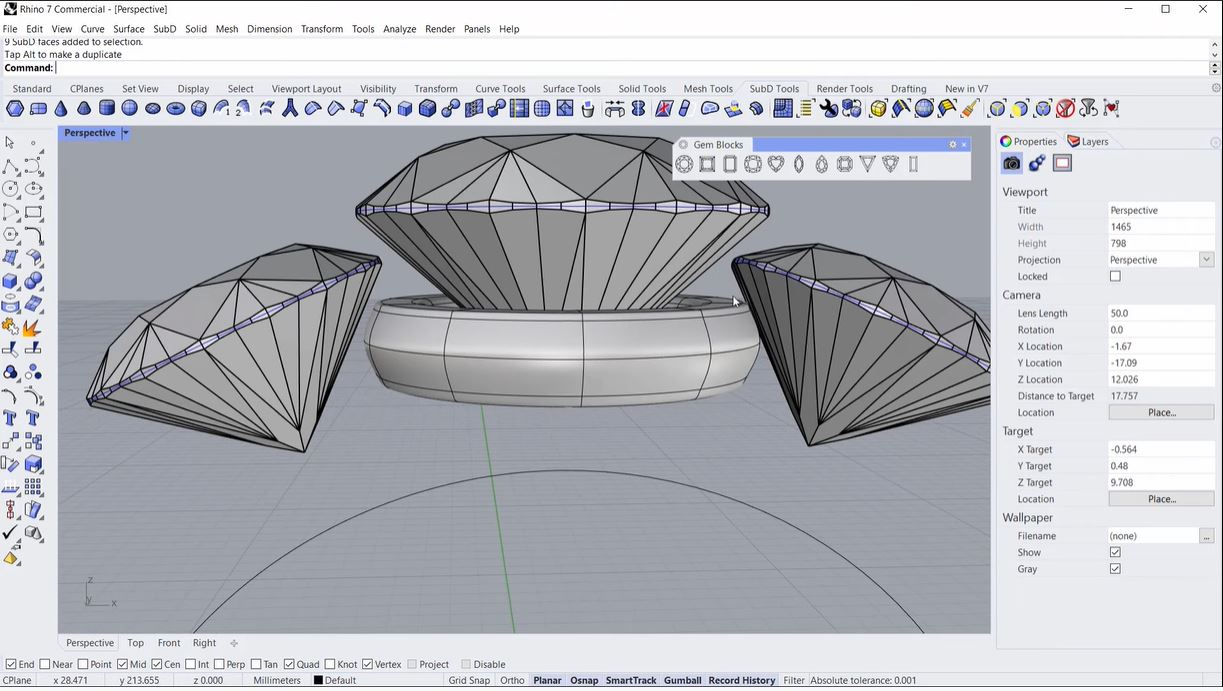
Task: Enable the Ortho mode in the status bar
Action: point(512,680)
